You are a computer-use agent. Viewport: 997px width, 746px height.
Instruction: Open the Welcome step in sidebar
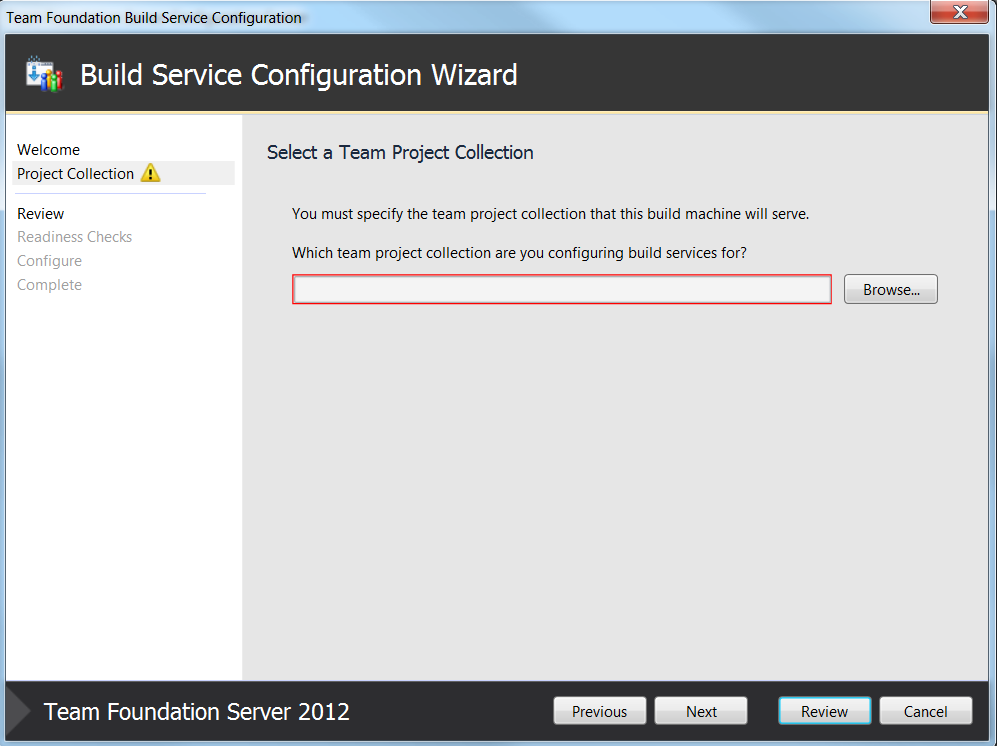point(48,149)
